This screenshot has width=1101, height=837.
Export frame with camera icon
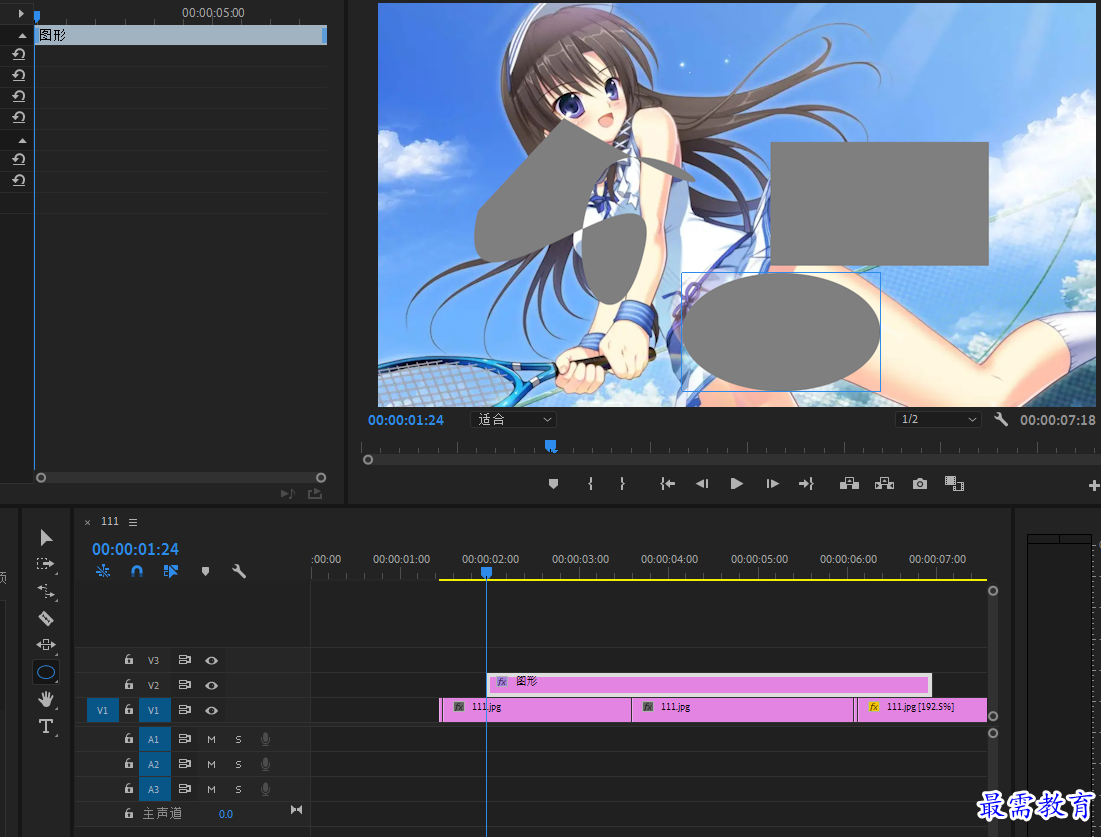[x=920, y=484]
